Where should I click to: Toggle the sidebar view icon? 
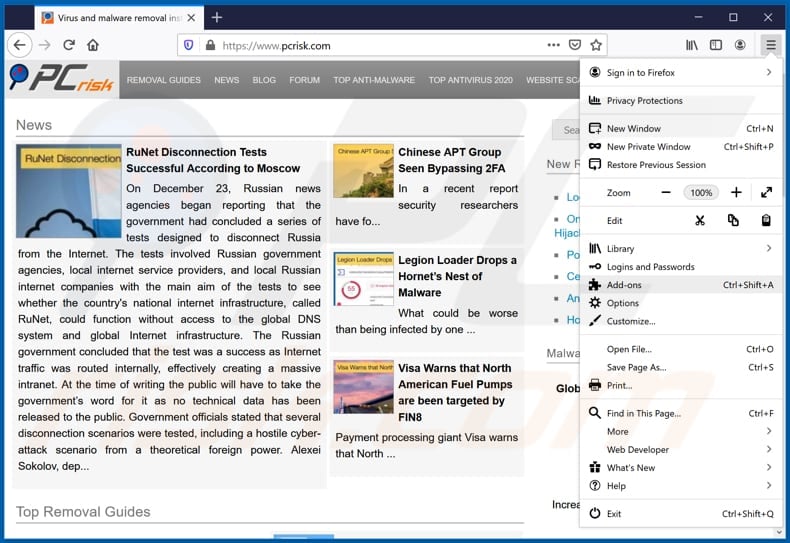point(715,45)
